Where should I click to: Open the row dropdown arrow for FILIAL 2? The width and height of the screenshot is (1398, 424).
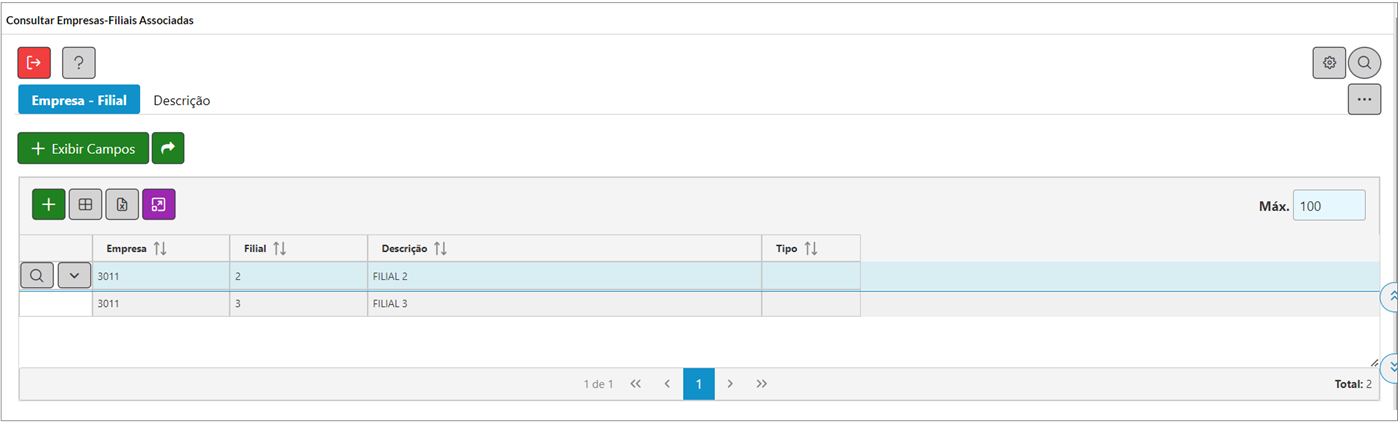point(74,275)
